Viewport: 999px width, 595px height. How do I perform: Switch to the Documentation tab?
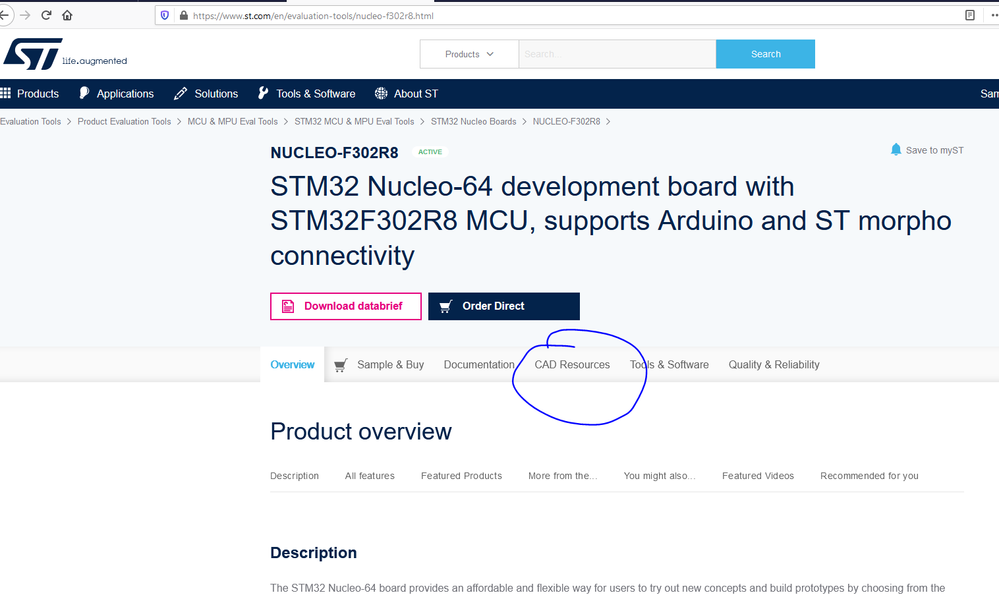[479, 365]
